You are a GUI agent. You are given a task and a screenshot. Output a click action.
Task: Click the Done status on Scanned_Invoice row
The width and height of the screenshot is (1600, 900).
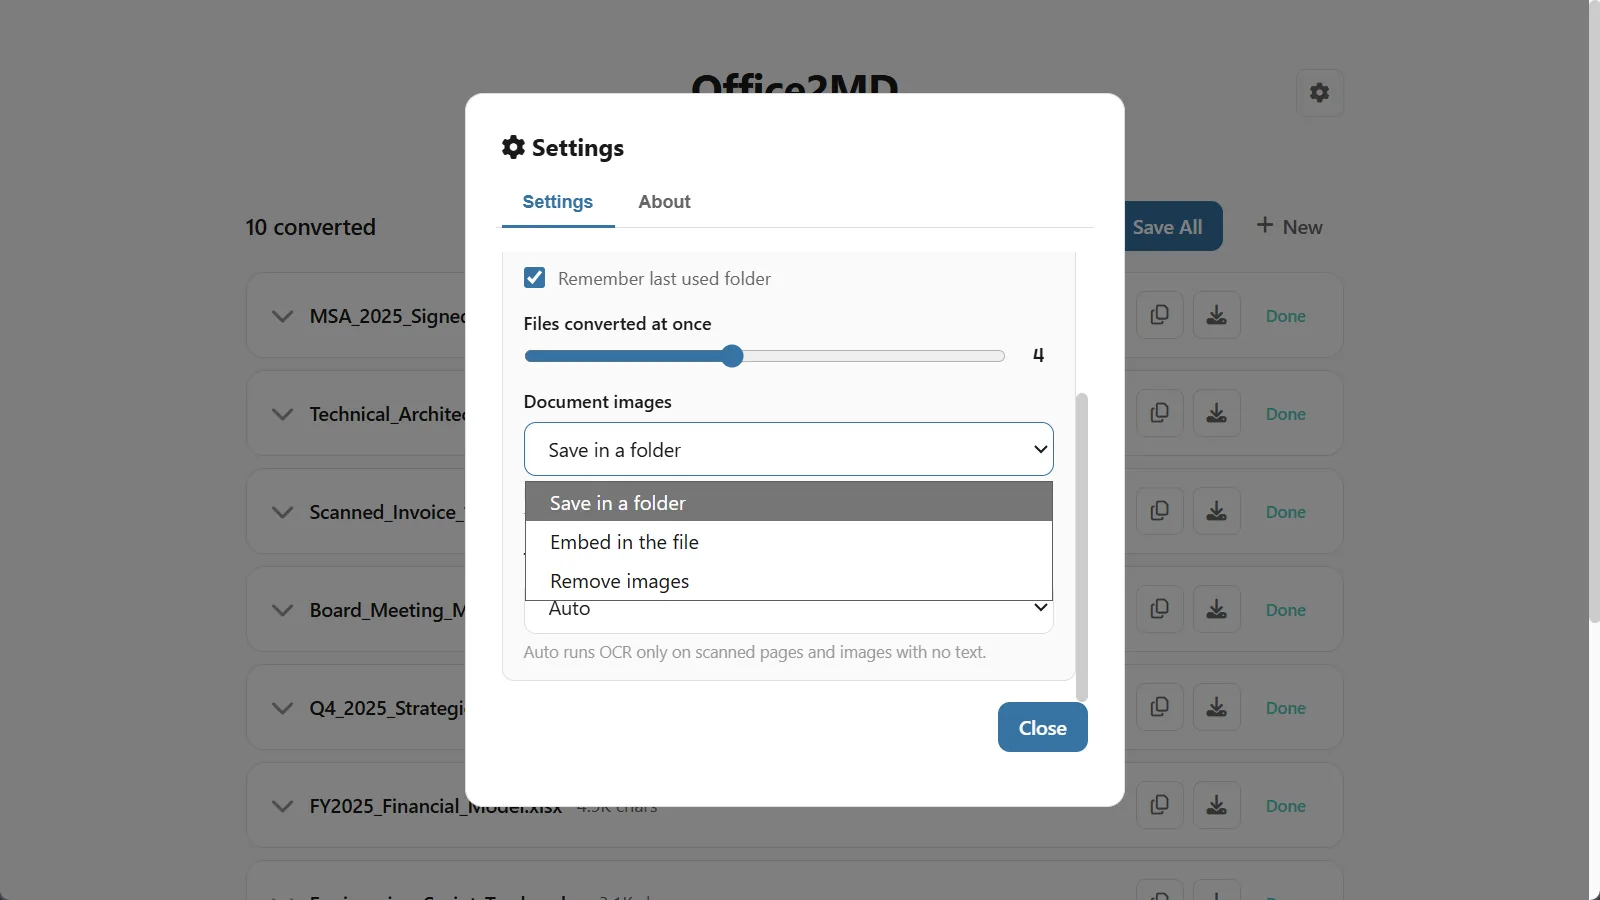click(x=1286, y=512)
